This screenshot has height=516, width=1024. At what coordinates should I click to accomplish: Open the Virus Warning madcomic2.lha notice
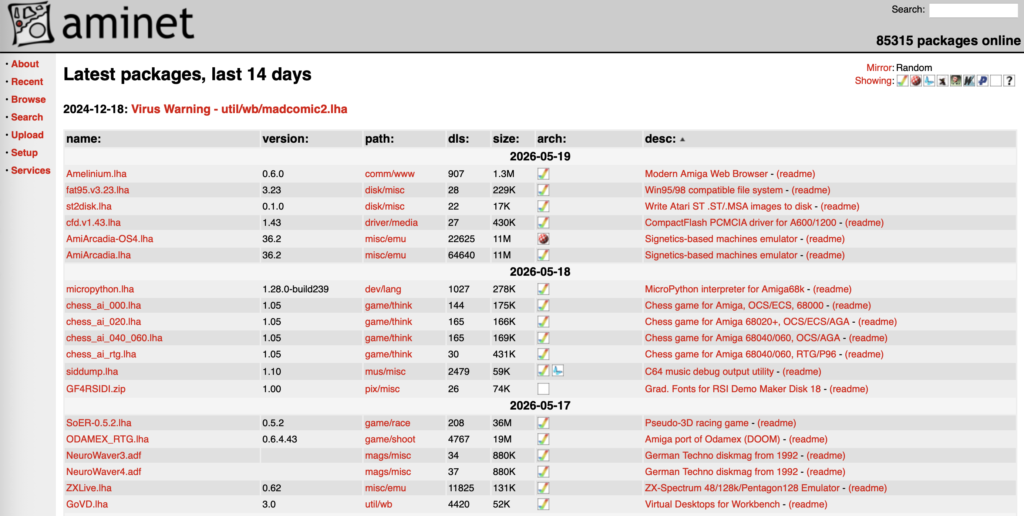point(239,109)
